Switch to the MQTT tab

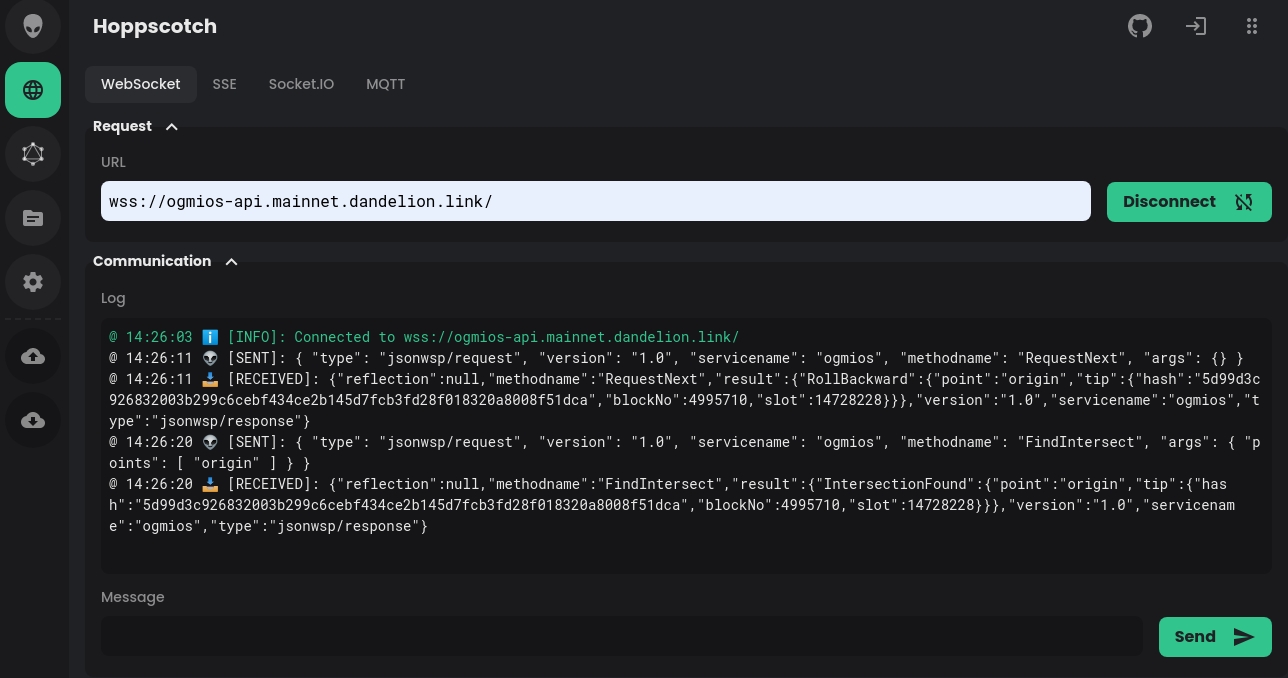click(x=385, y=84)
